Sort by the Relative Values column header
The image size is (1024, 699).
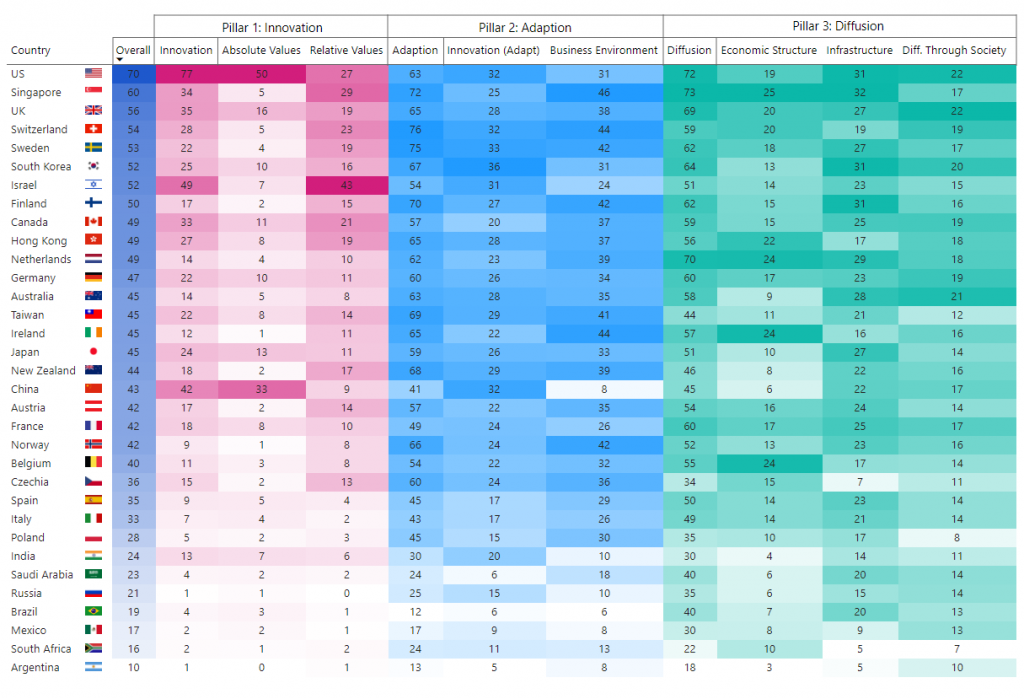[346, 50]
